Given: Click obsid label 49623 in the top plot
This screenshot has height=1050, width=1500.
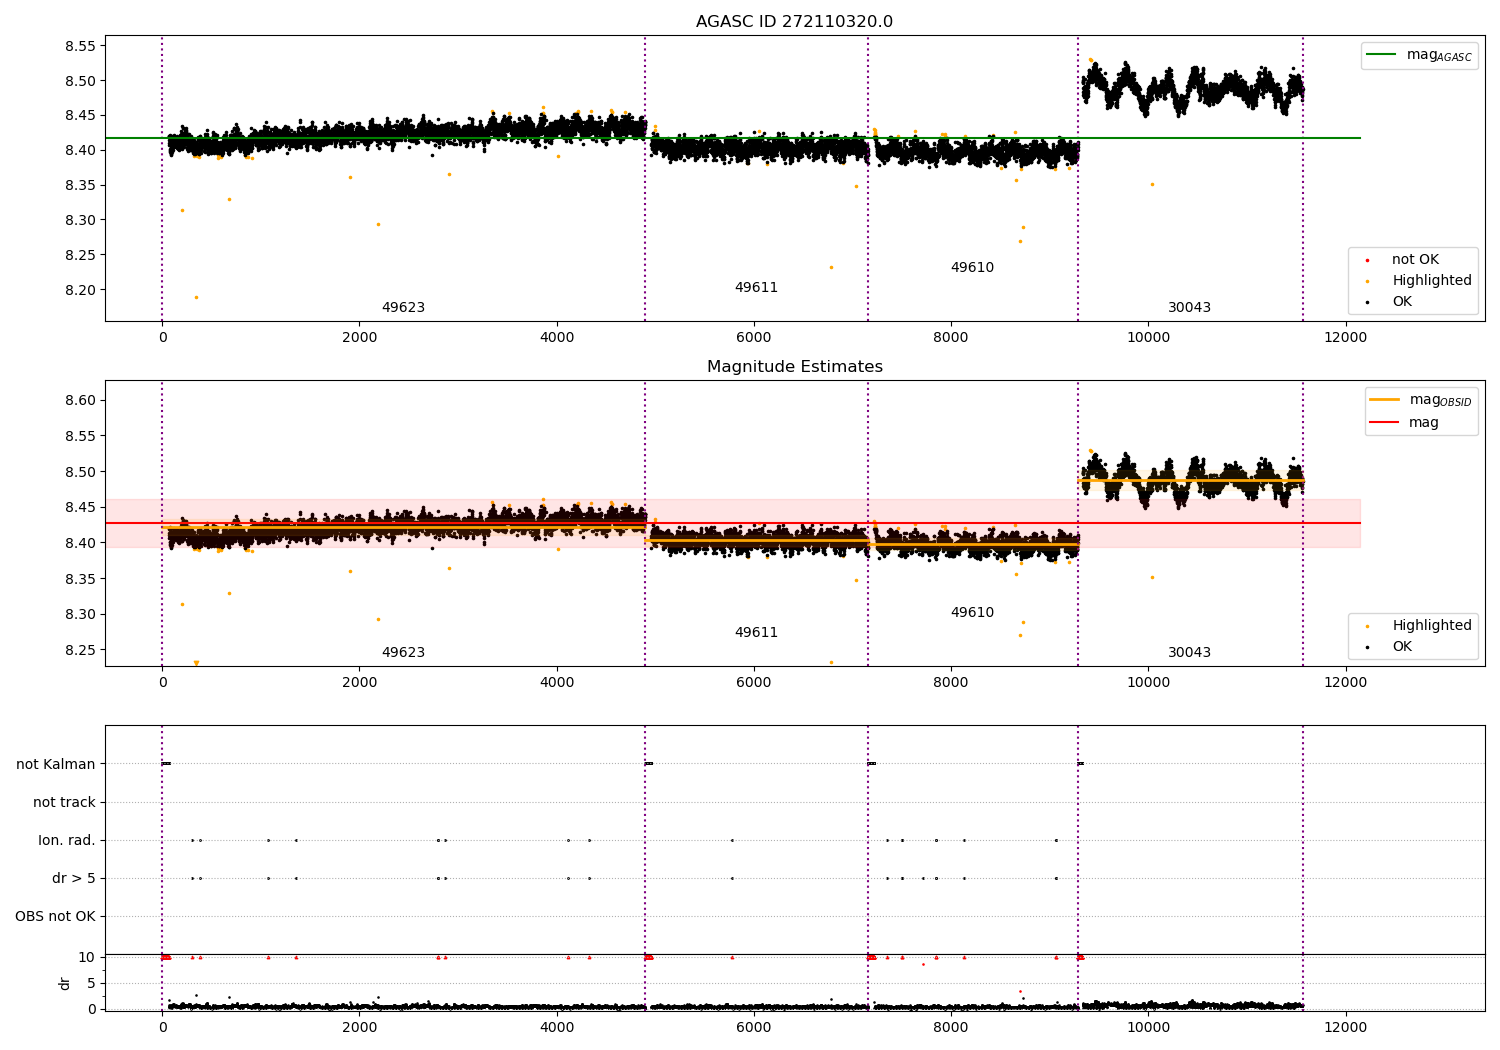Looking at the screenshot, I should [403, 308].
